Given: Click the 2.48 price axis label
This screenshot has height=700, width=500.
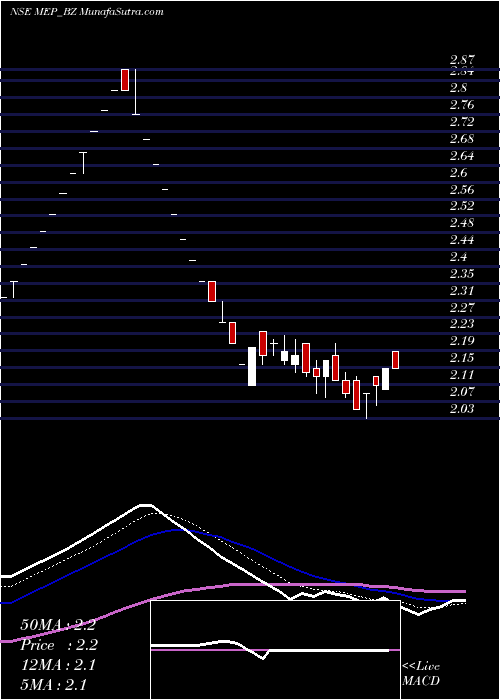Looking at the screenshot, I should pos(462,223).
